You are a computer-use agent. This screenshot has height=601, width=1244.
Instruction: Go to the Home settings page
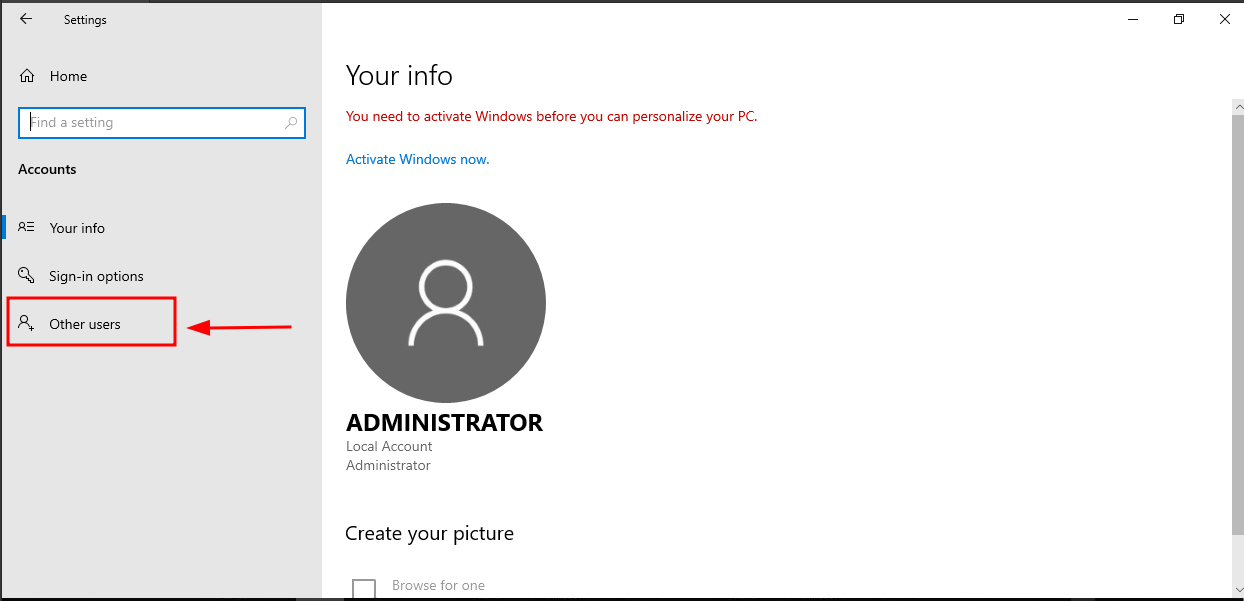[68, 76]
